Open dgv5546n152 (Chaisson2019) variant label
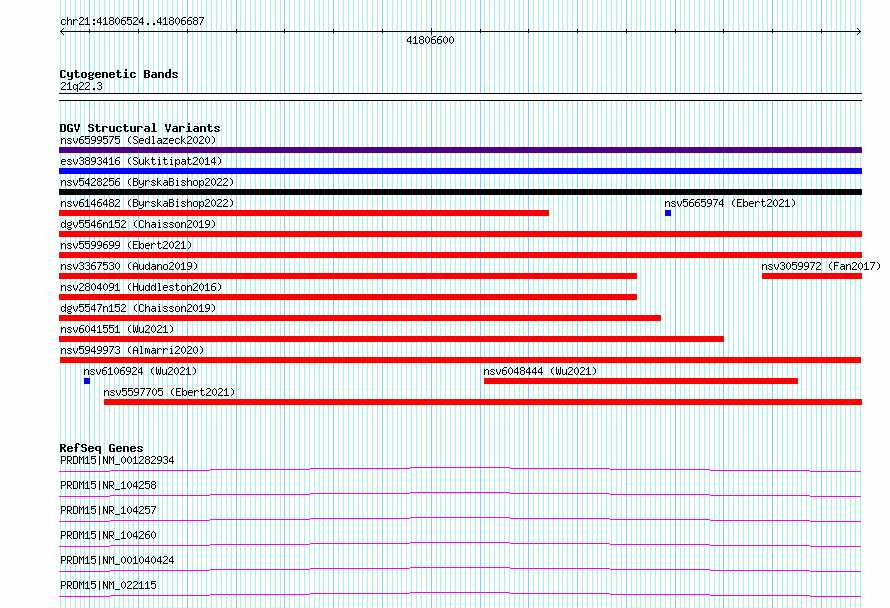The height and width of the screenshot is (608, 890). pyautogui.click(x=138, y=224)
